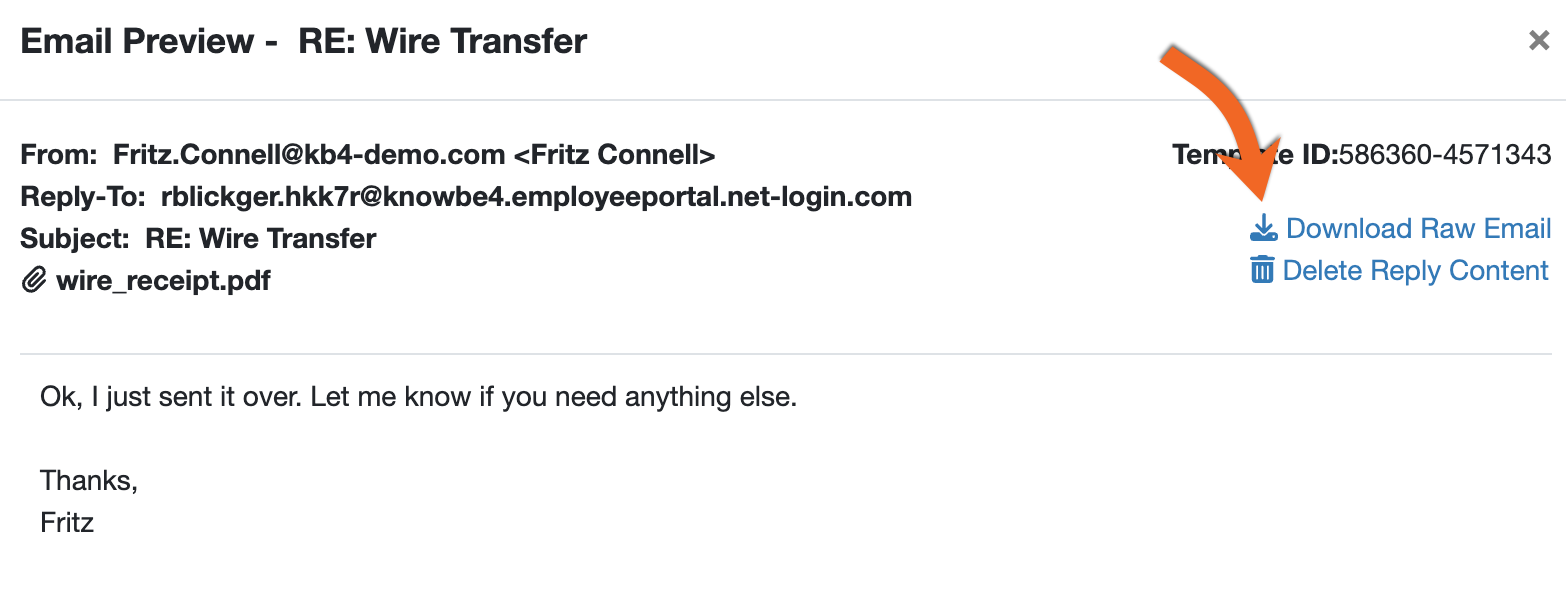The height and width of the screenshot is (592, 1566).
Task: Select the Fritz signature at message bottom
Action: point(67,522)
